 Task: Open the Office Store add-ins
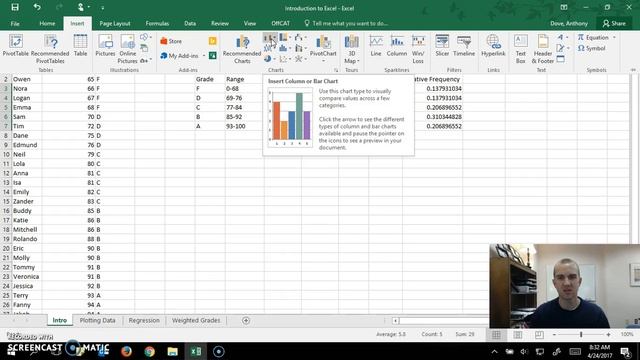[171, 41]
